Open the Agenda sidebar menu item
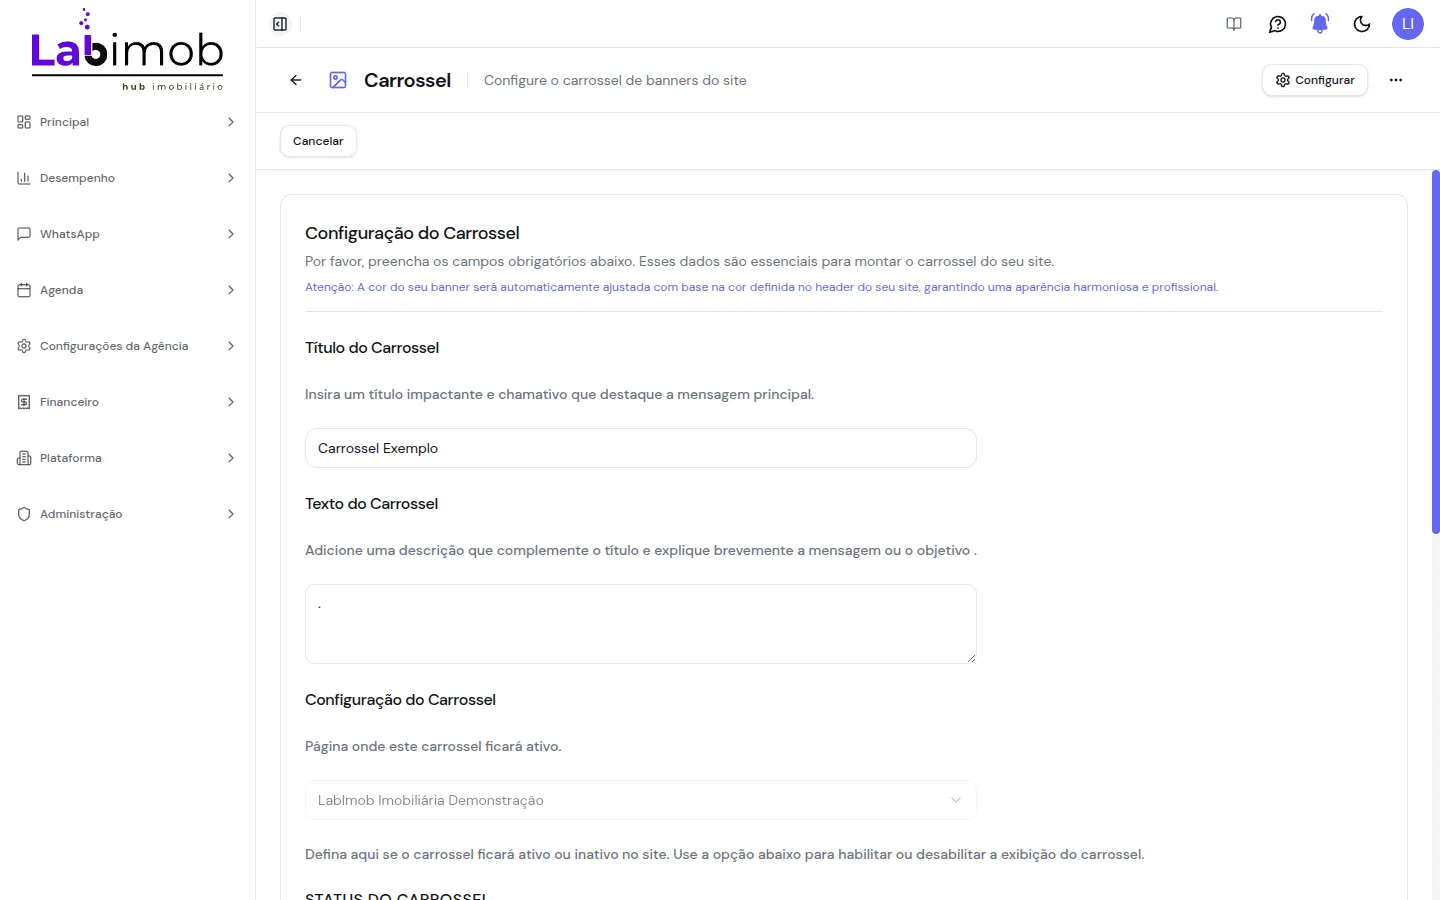Viewport: 1440px width, 900px height. coord(127,290)
